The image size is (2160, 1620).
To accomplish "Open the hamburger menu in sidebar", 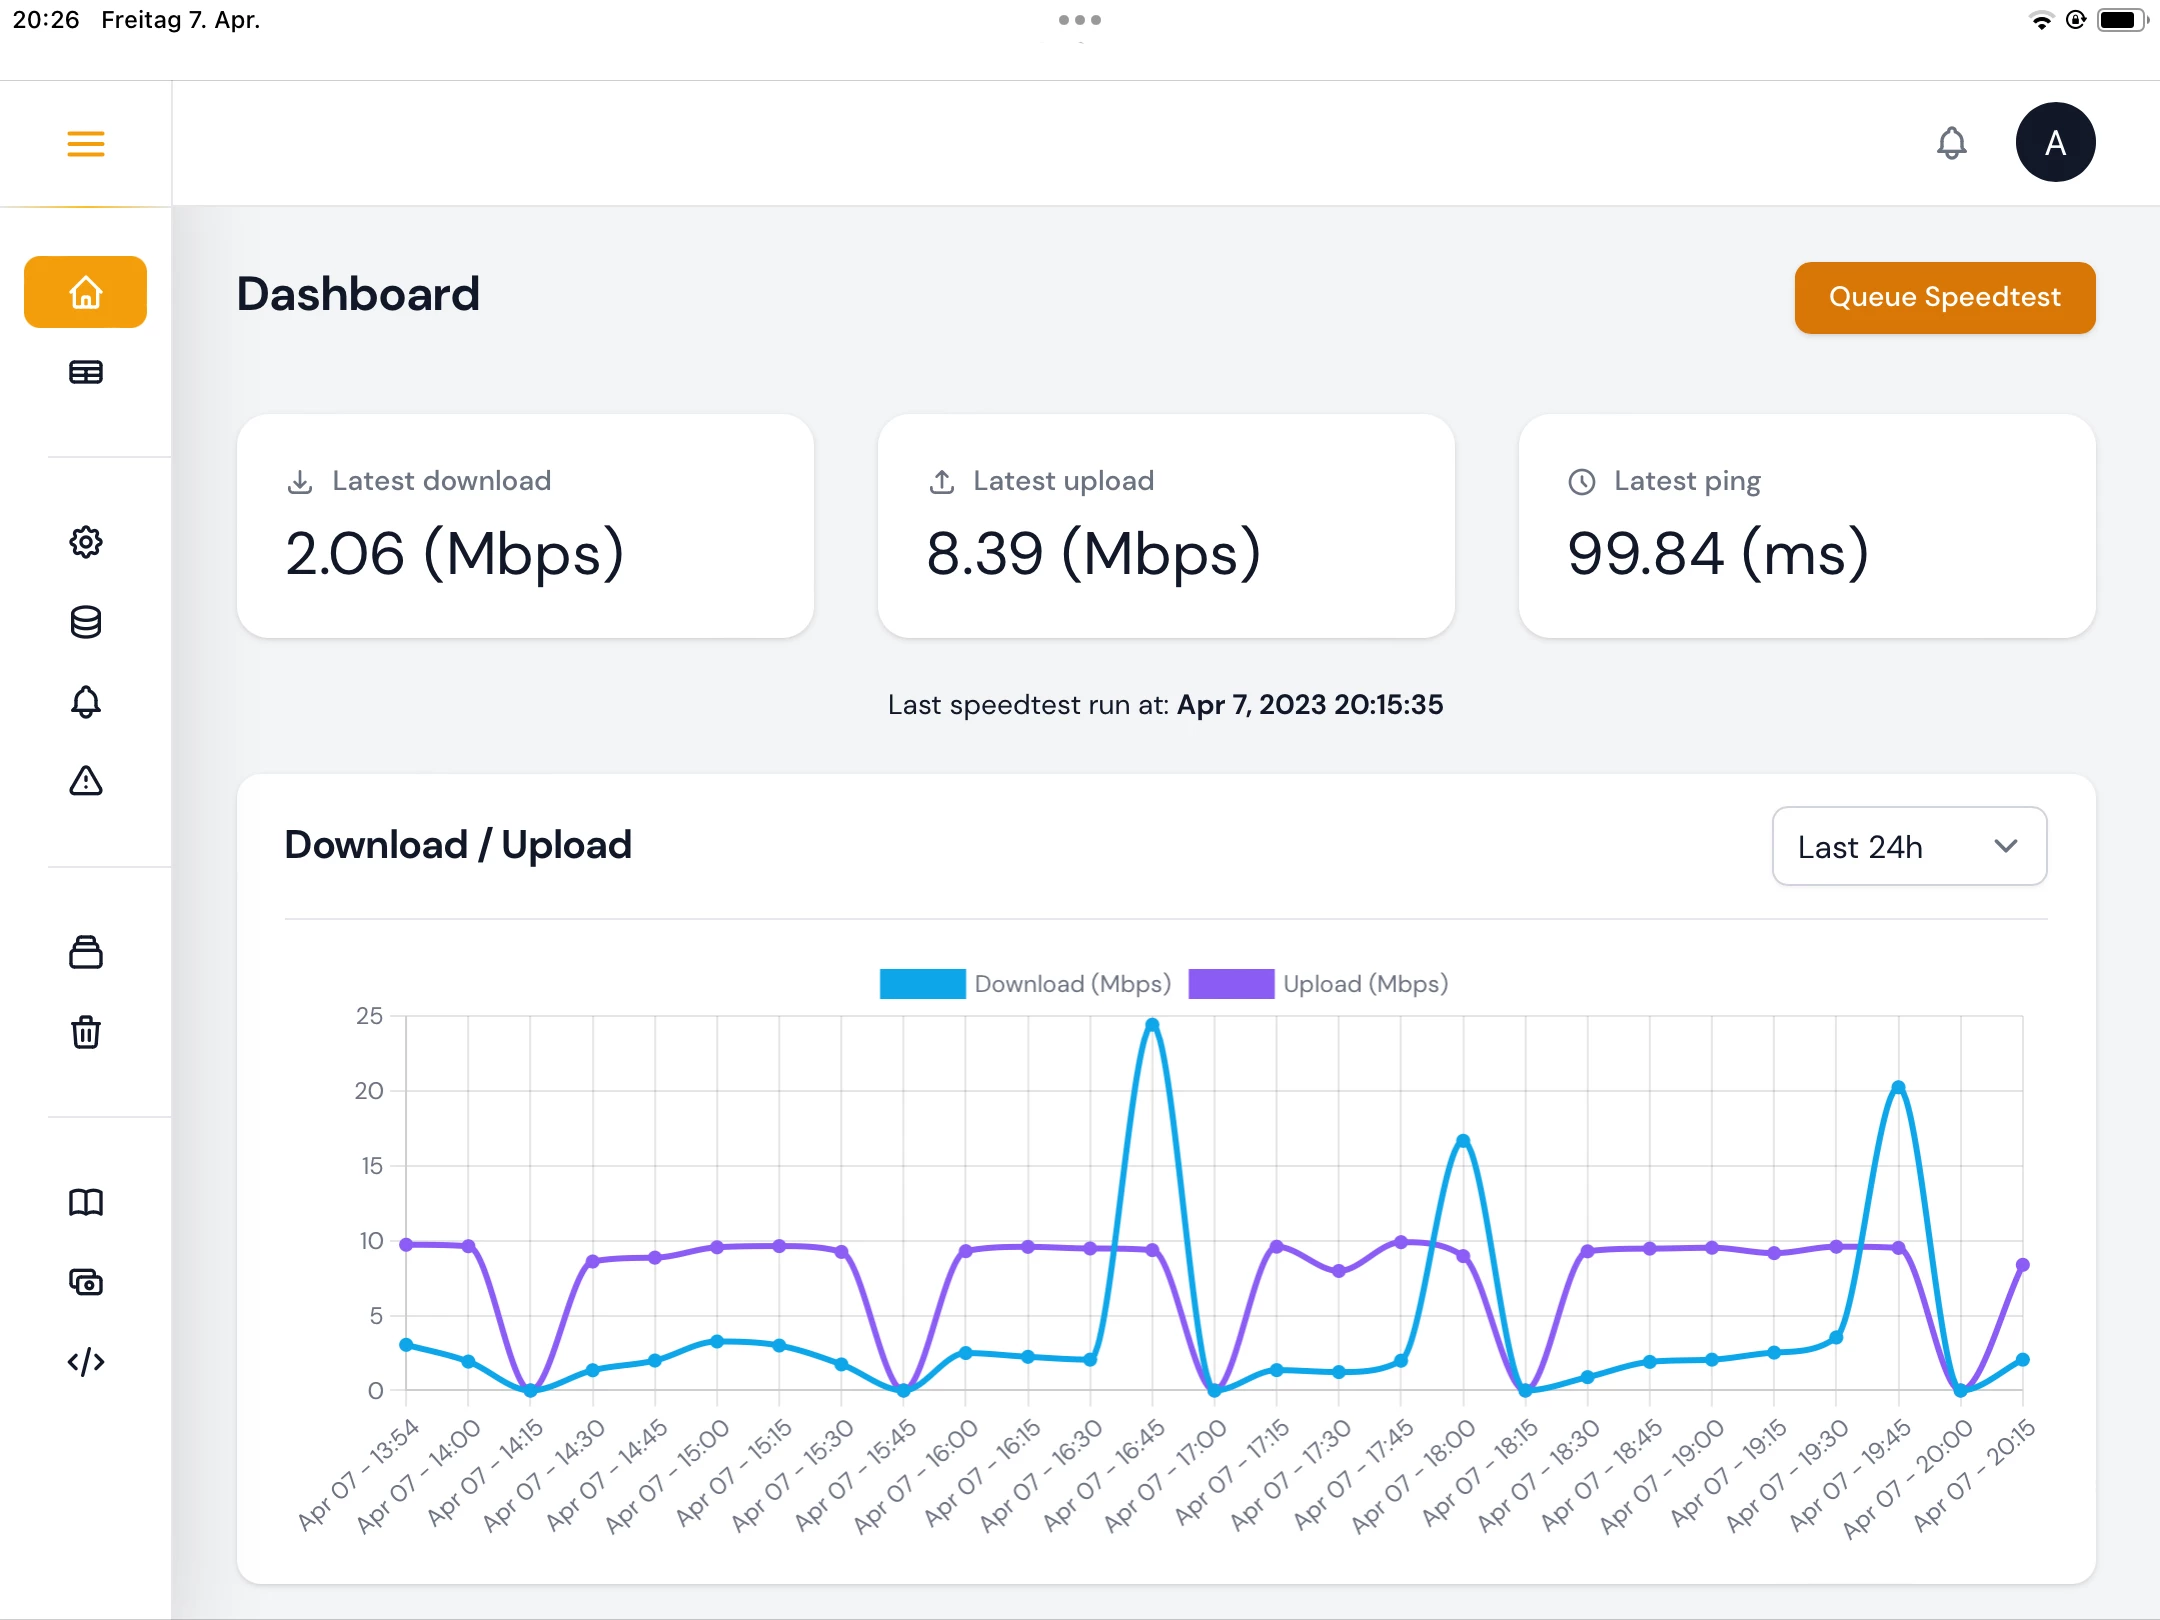I will point(86,144).
